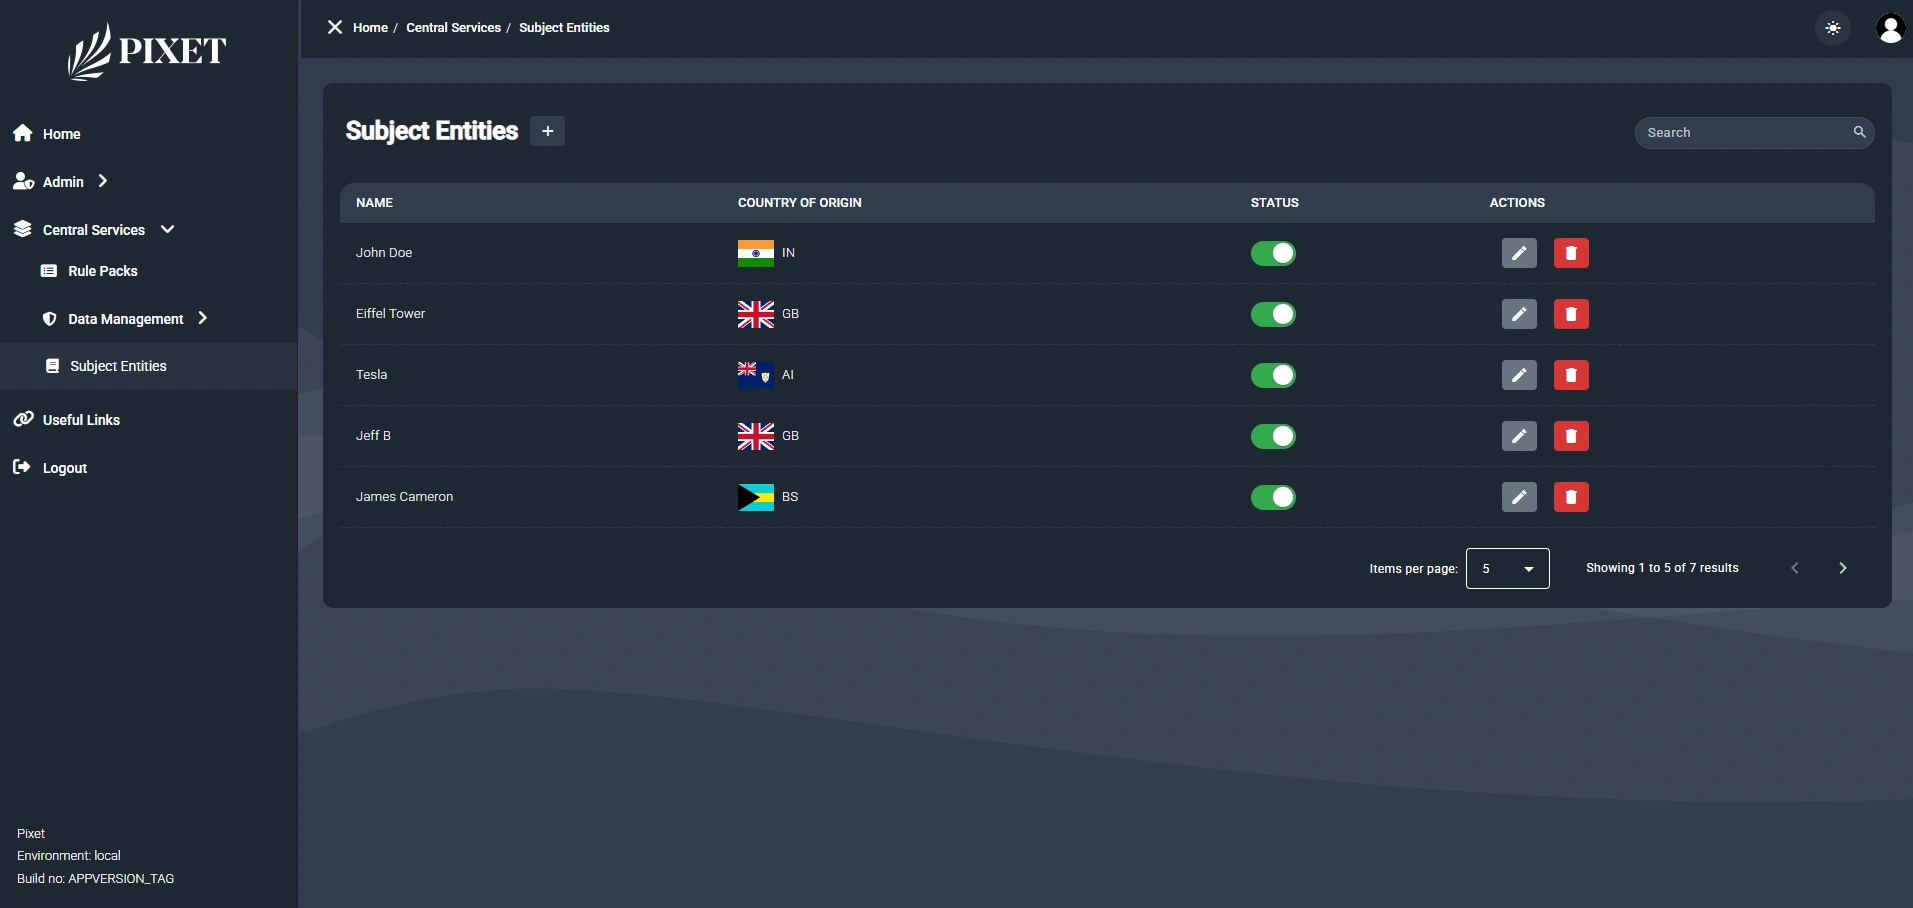Image resolution: width=1913 pixels, height=908 pixels.
Task: Delete the Eiffel Tower entity
Action: coord(1570,314)
